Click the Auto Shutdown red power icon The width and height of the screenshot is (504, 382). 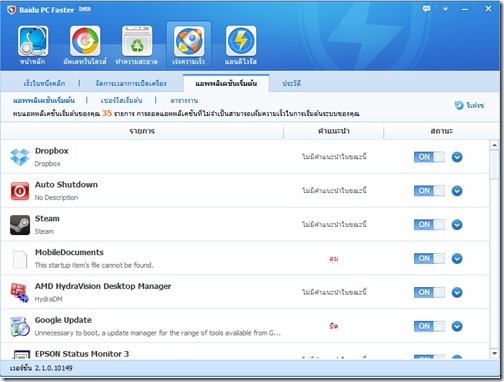point(20,191)
